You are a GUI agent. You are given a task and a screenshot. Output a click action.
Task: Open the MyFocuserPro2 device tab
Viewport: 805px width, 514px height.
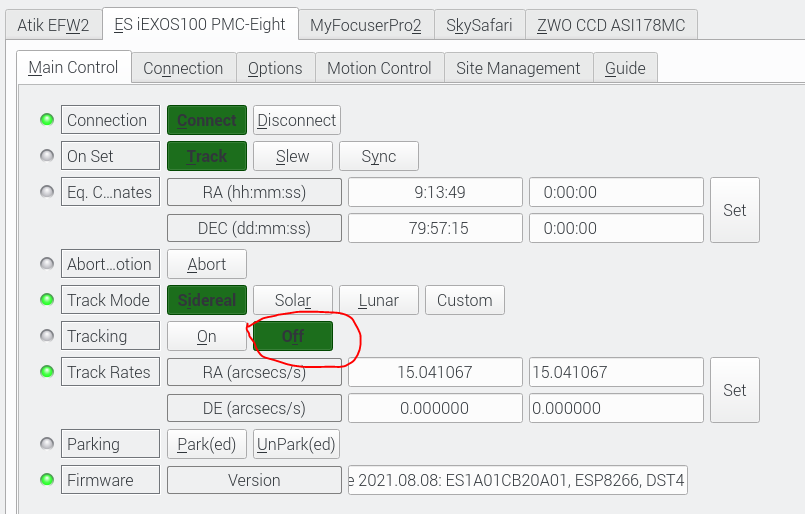pyautogui.click(x=366, y=25)
